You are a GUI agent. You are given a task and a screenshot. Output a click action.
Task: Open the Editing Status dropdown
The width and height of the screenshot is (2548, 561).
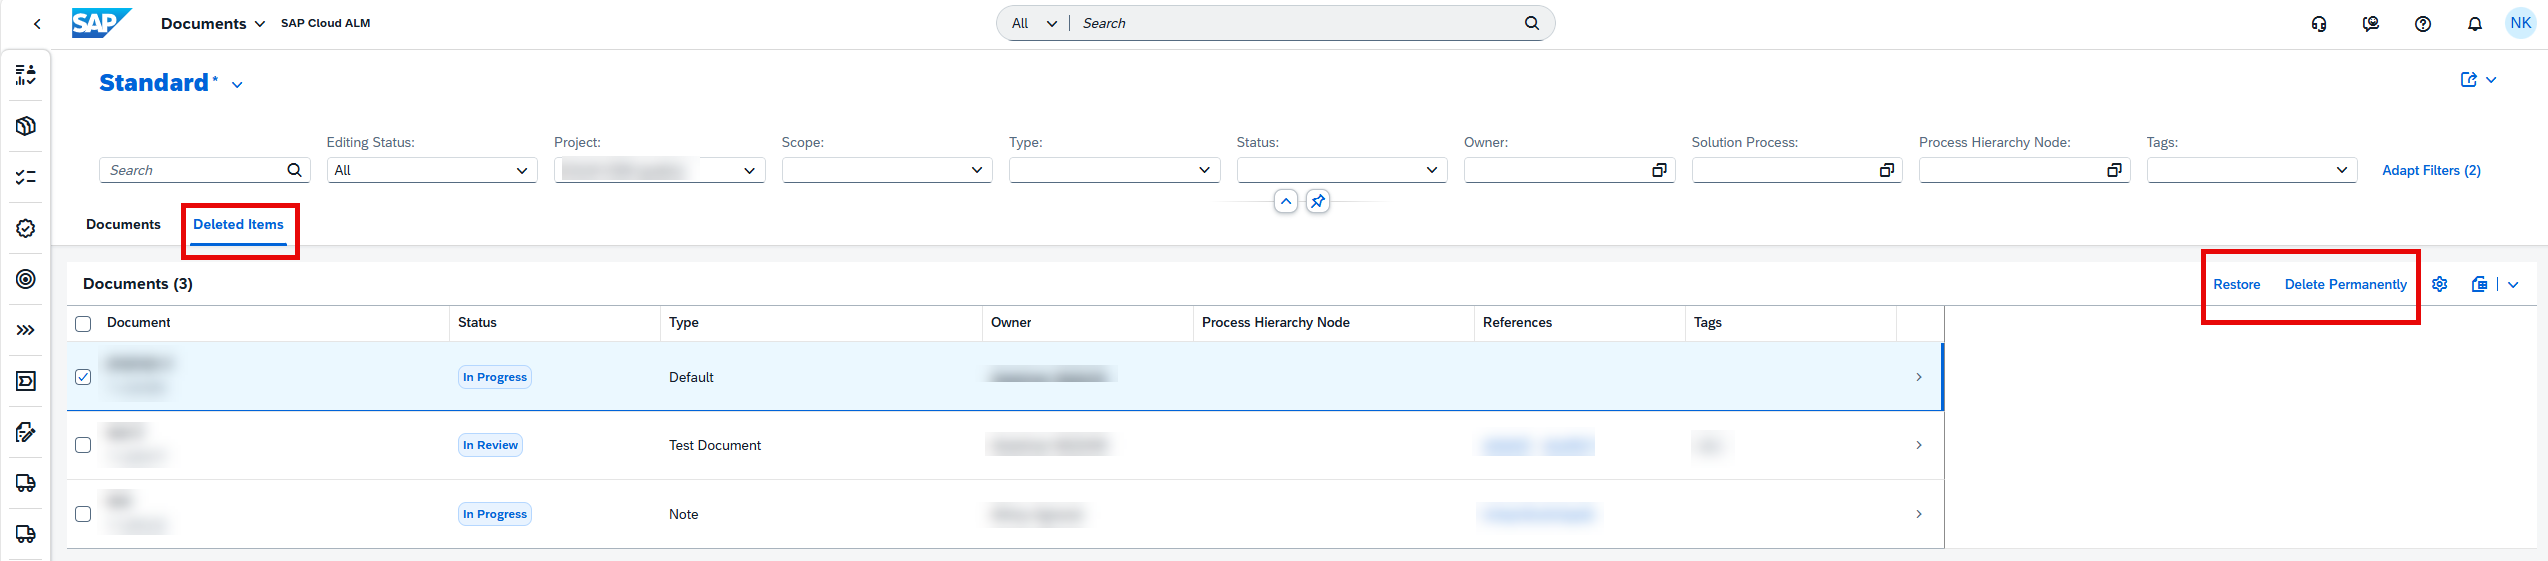click(x=432, y=171)
